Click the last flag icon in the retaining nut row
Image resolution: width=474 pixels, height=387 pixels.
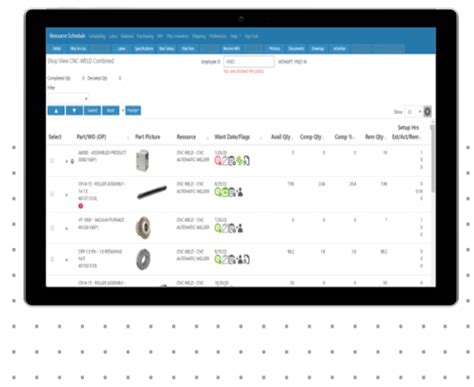tap(246, 259)
